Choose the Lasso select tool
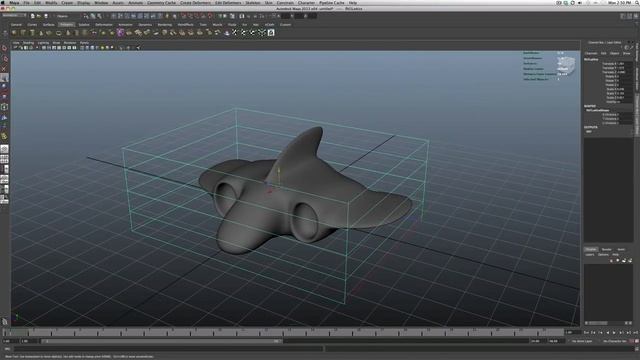This screenshot has height=360, width=640. [x=4, y=58]
